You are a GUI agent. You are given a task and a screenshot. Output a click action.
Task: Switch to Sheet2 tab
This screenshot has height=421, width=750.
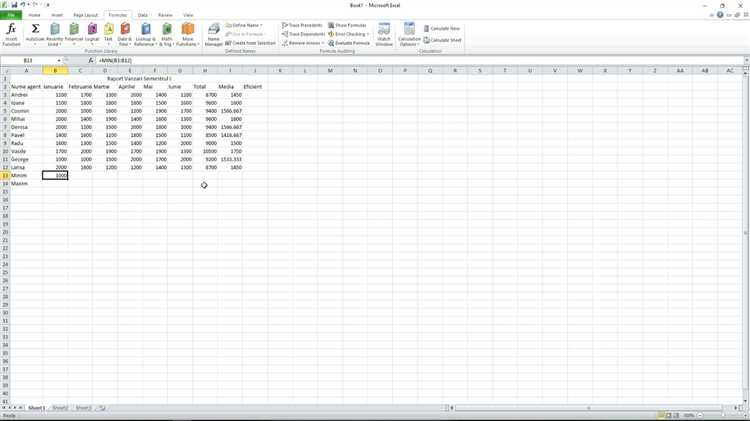click(x=60, y=408)
